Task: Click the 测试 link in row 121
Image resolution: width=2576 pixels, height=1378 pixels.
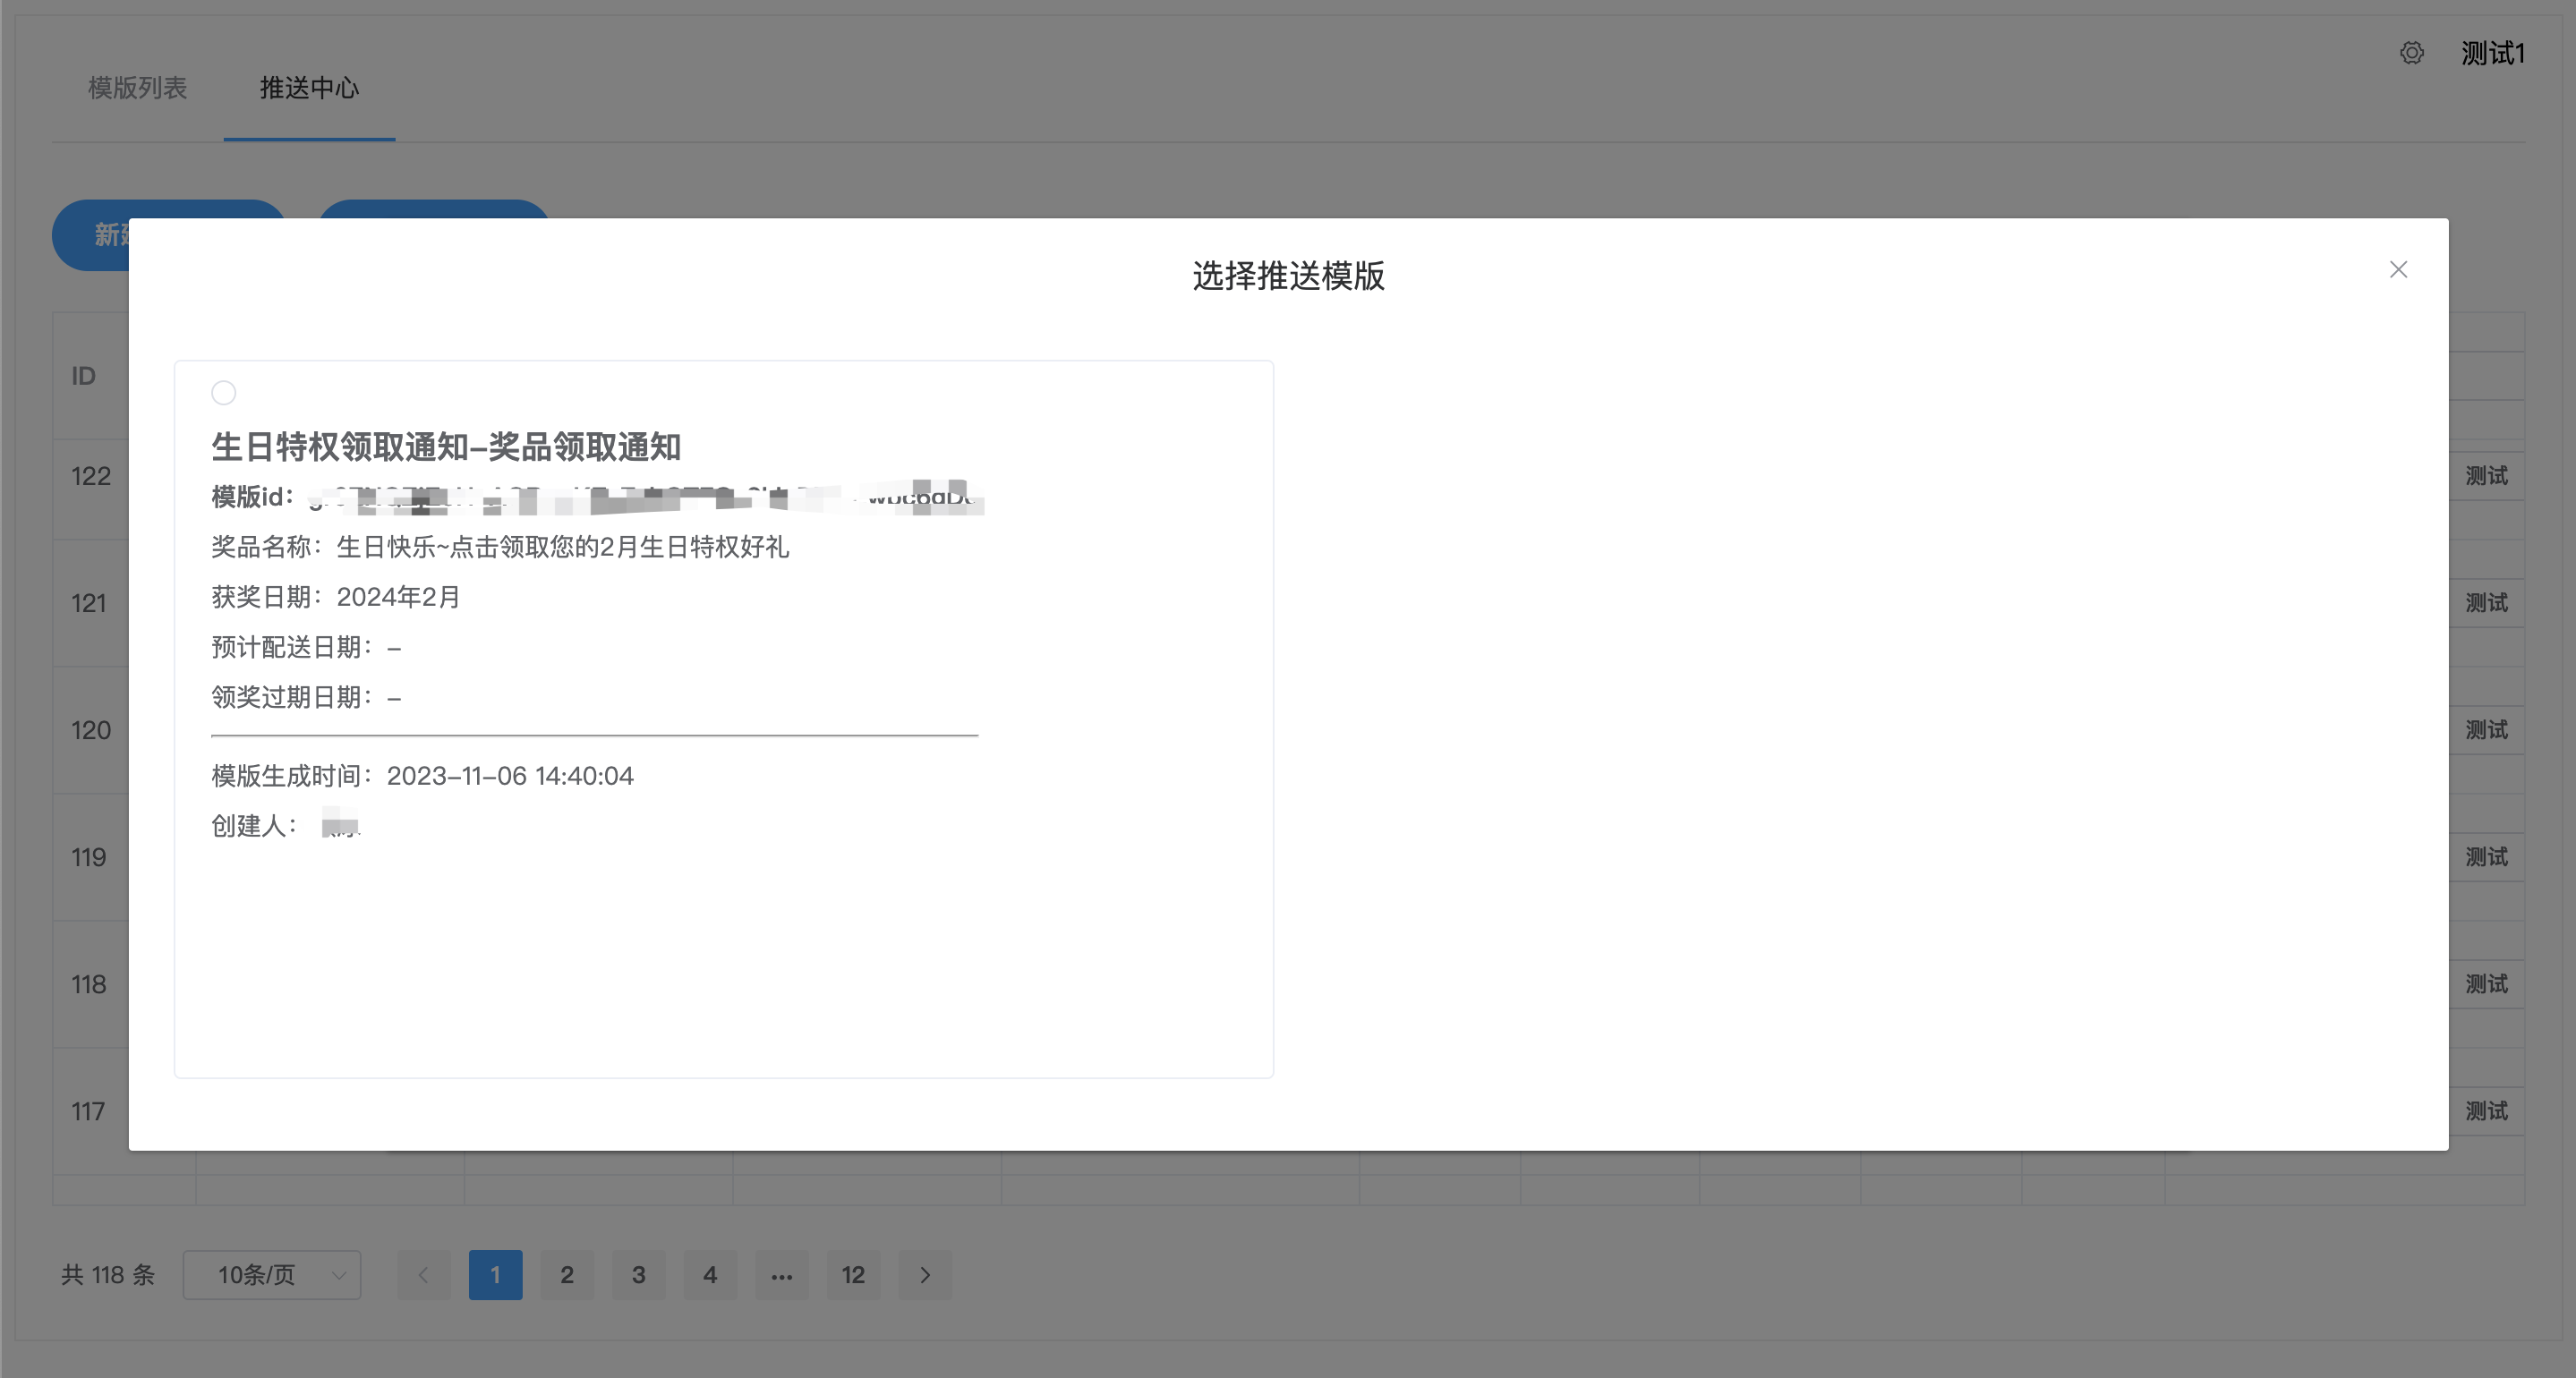Action: [2487, 603]
